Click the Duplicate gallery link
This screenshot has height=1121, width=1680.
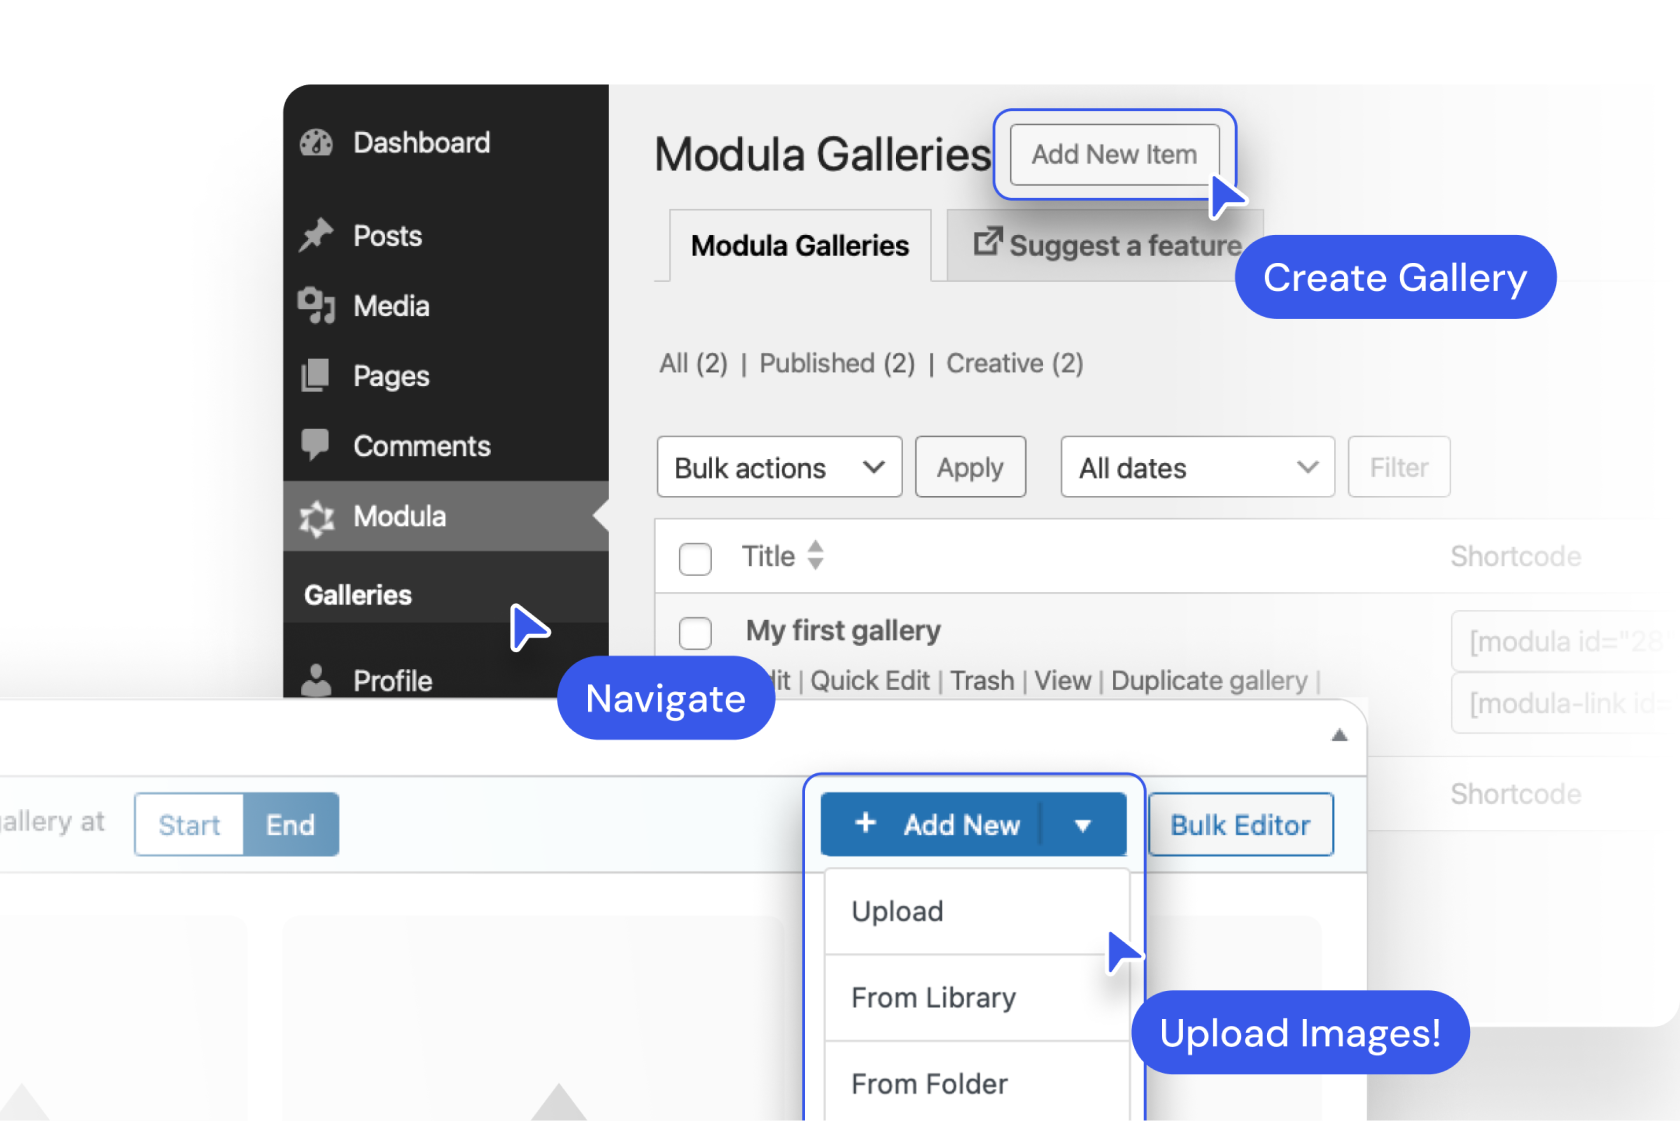pos(1209,681)
